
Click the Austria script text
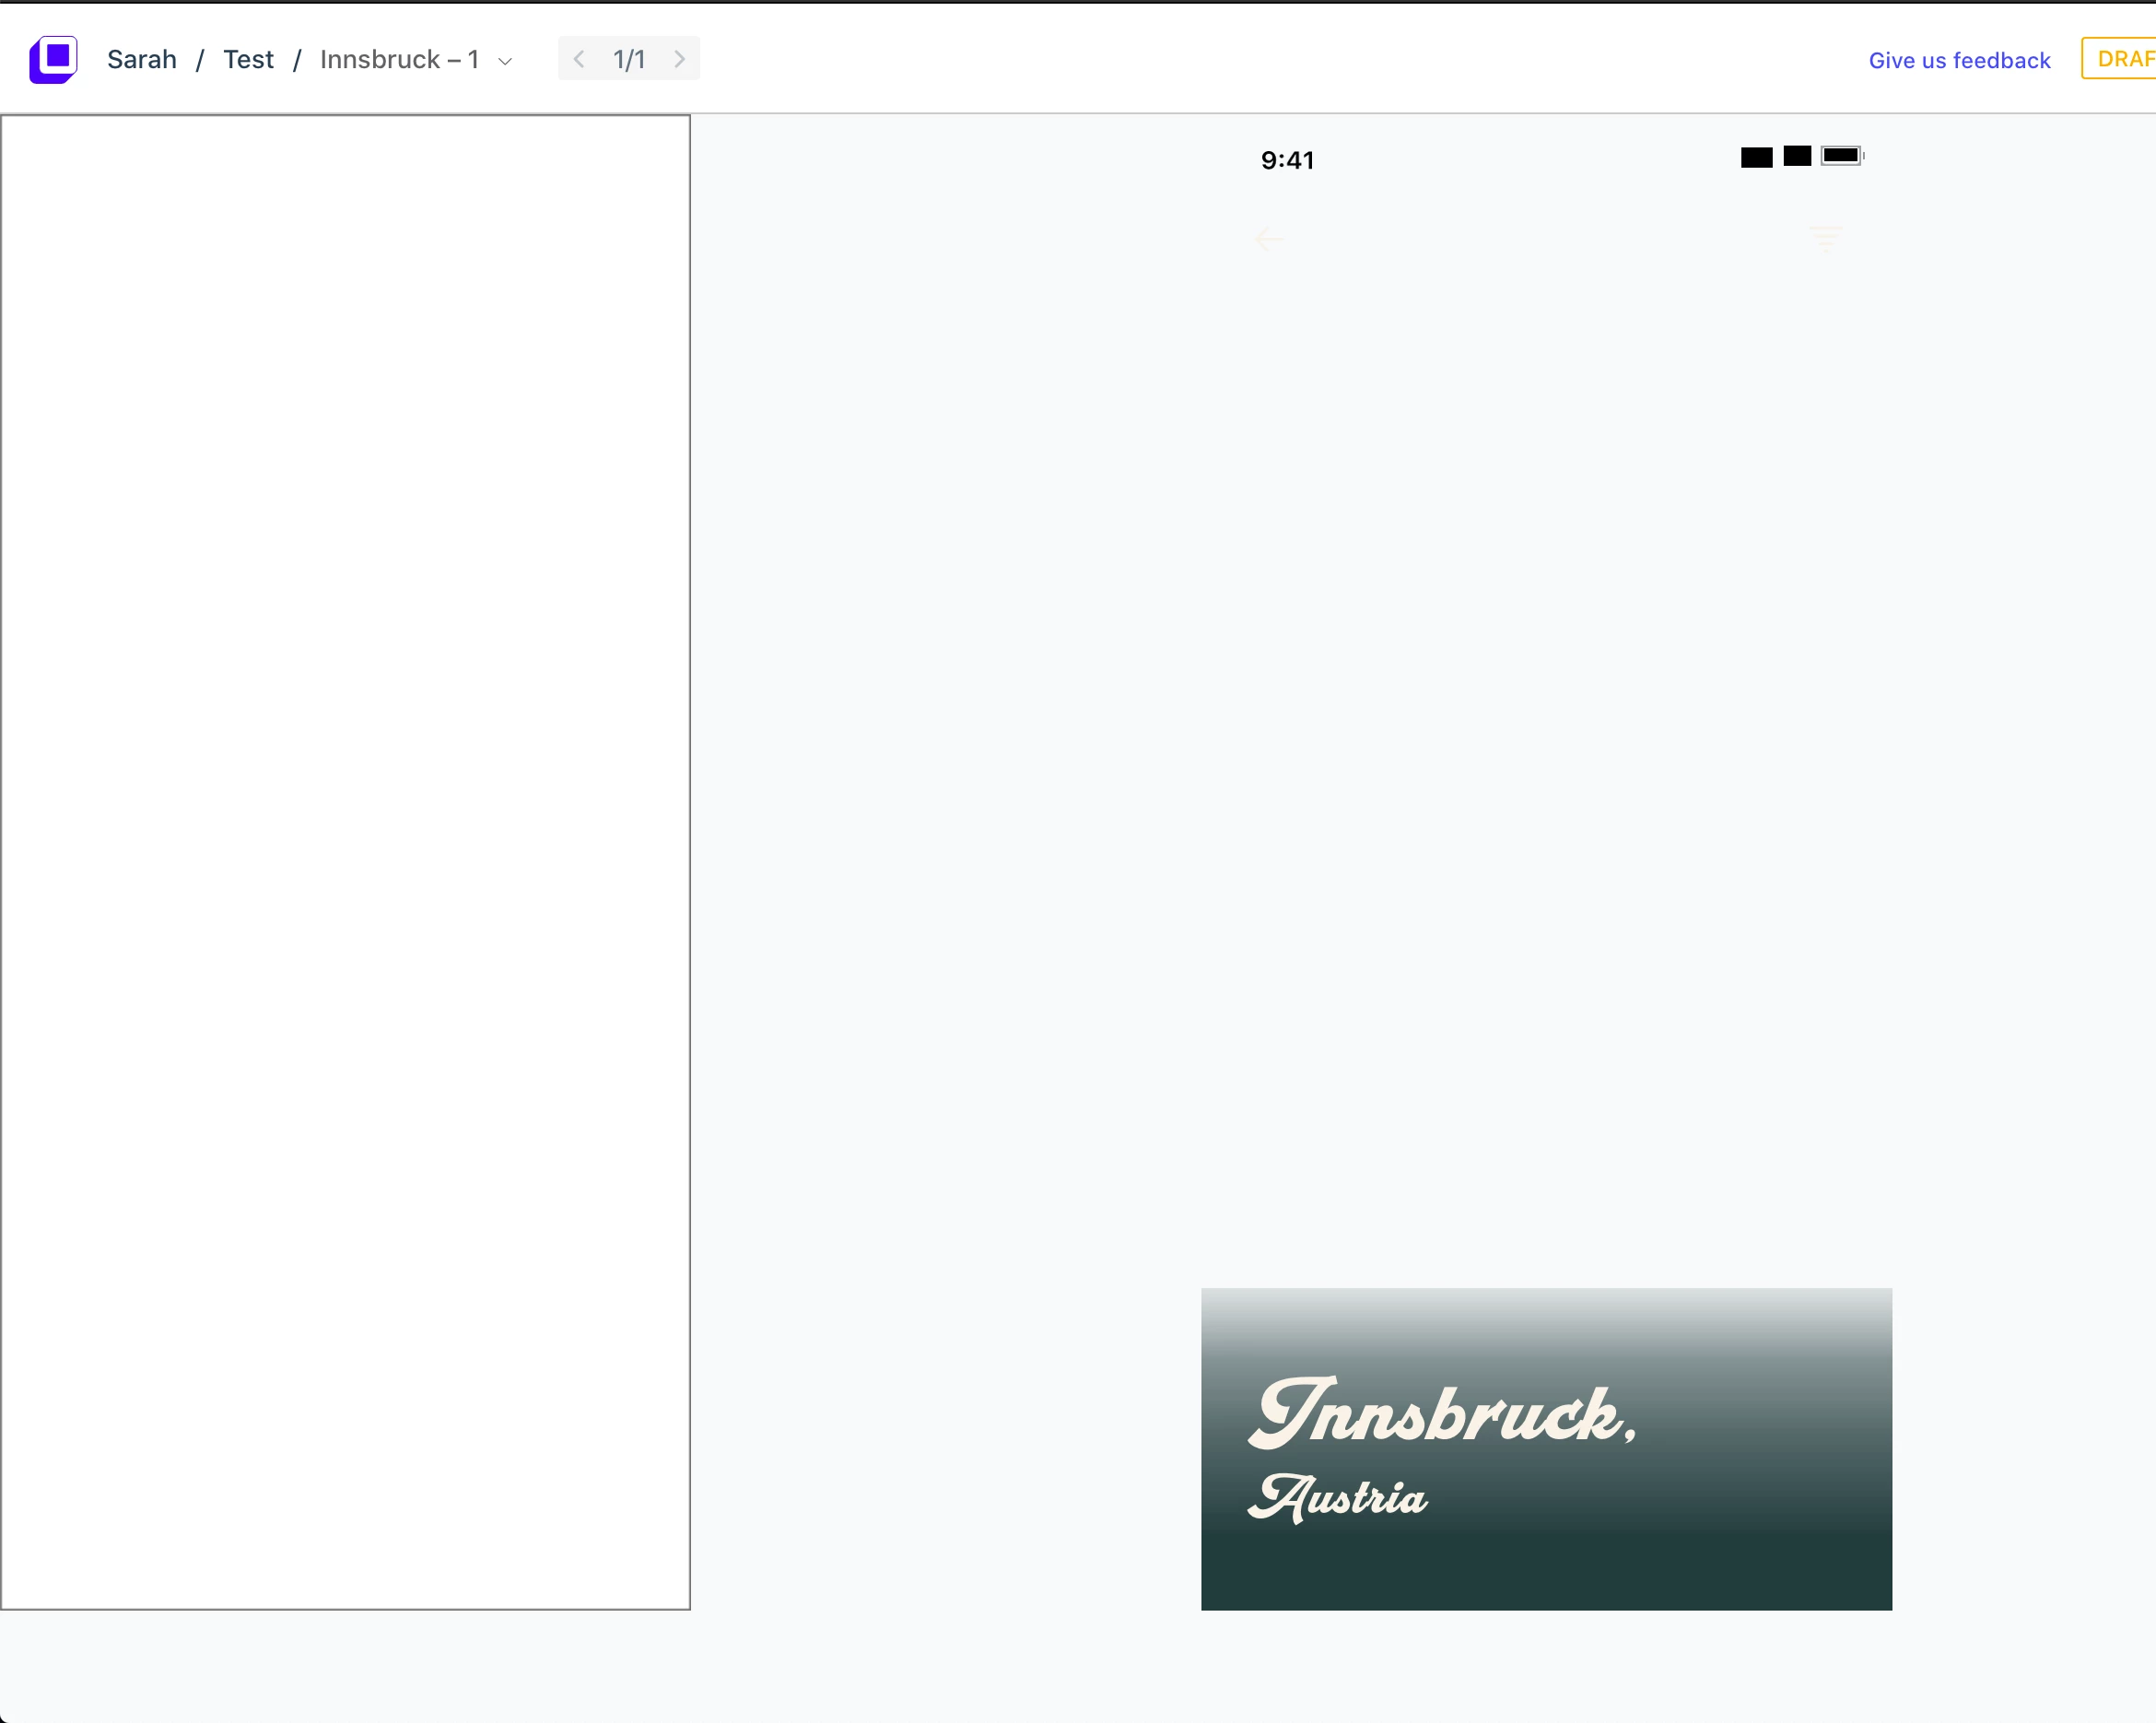tap(1337, 1497)
